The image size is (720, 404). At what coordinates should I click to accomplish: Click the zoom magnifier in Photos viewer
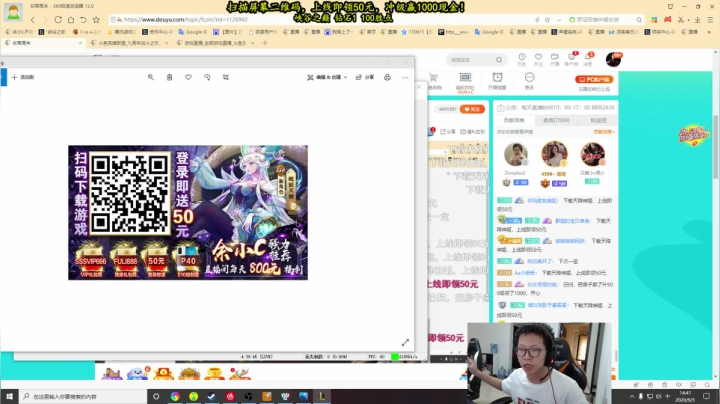151,77
